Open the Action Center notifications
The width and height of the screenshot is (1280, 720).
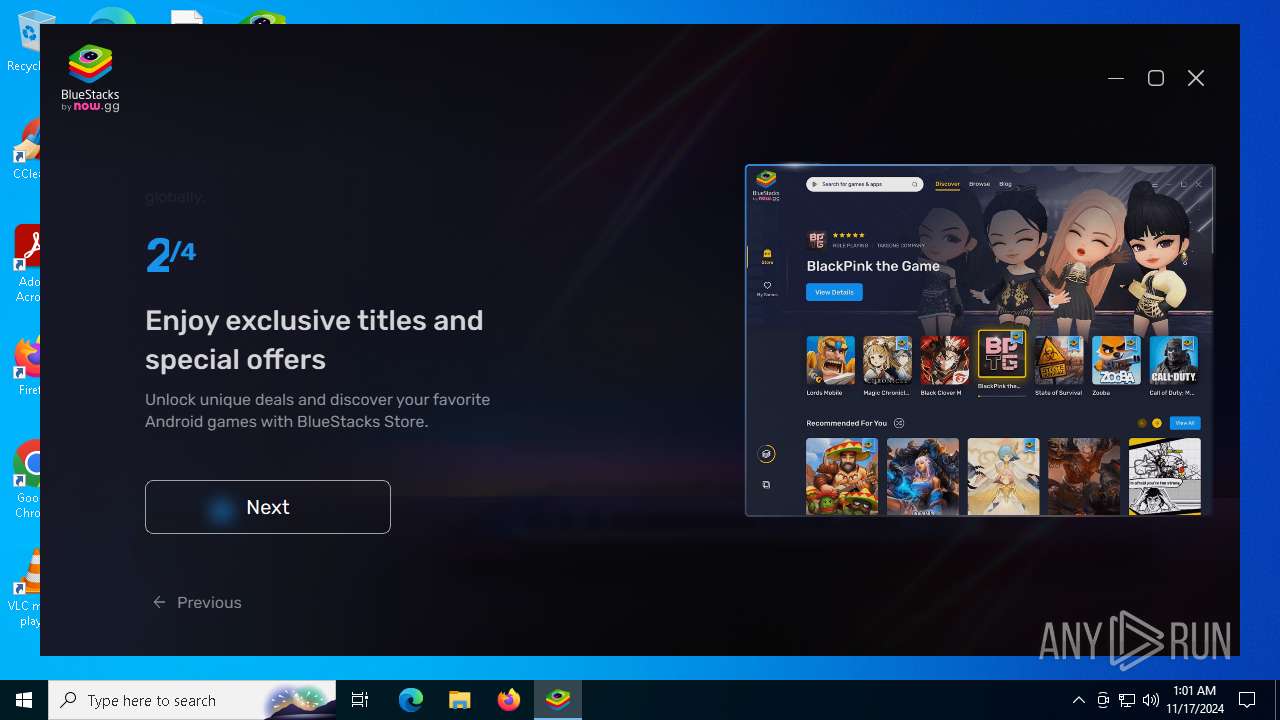pos(1247,700)
